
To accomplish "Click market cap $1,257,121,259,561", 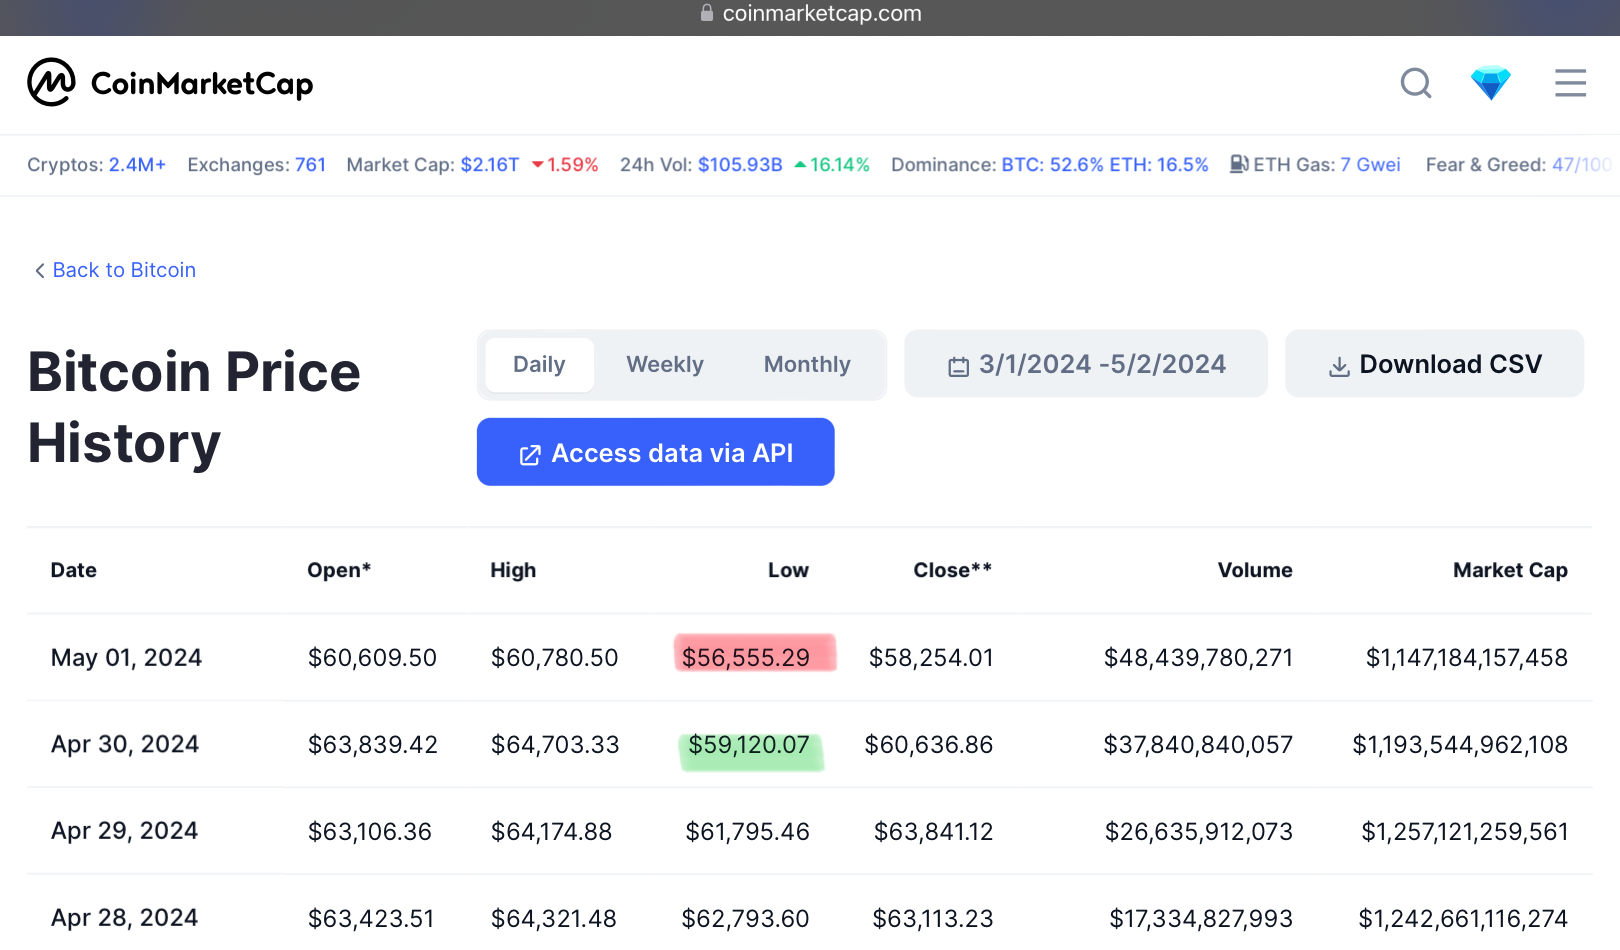I will click(x=1465, y=831).
